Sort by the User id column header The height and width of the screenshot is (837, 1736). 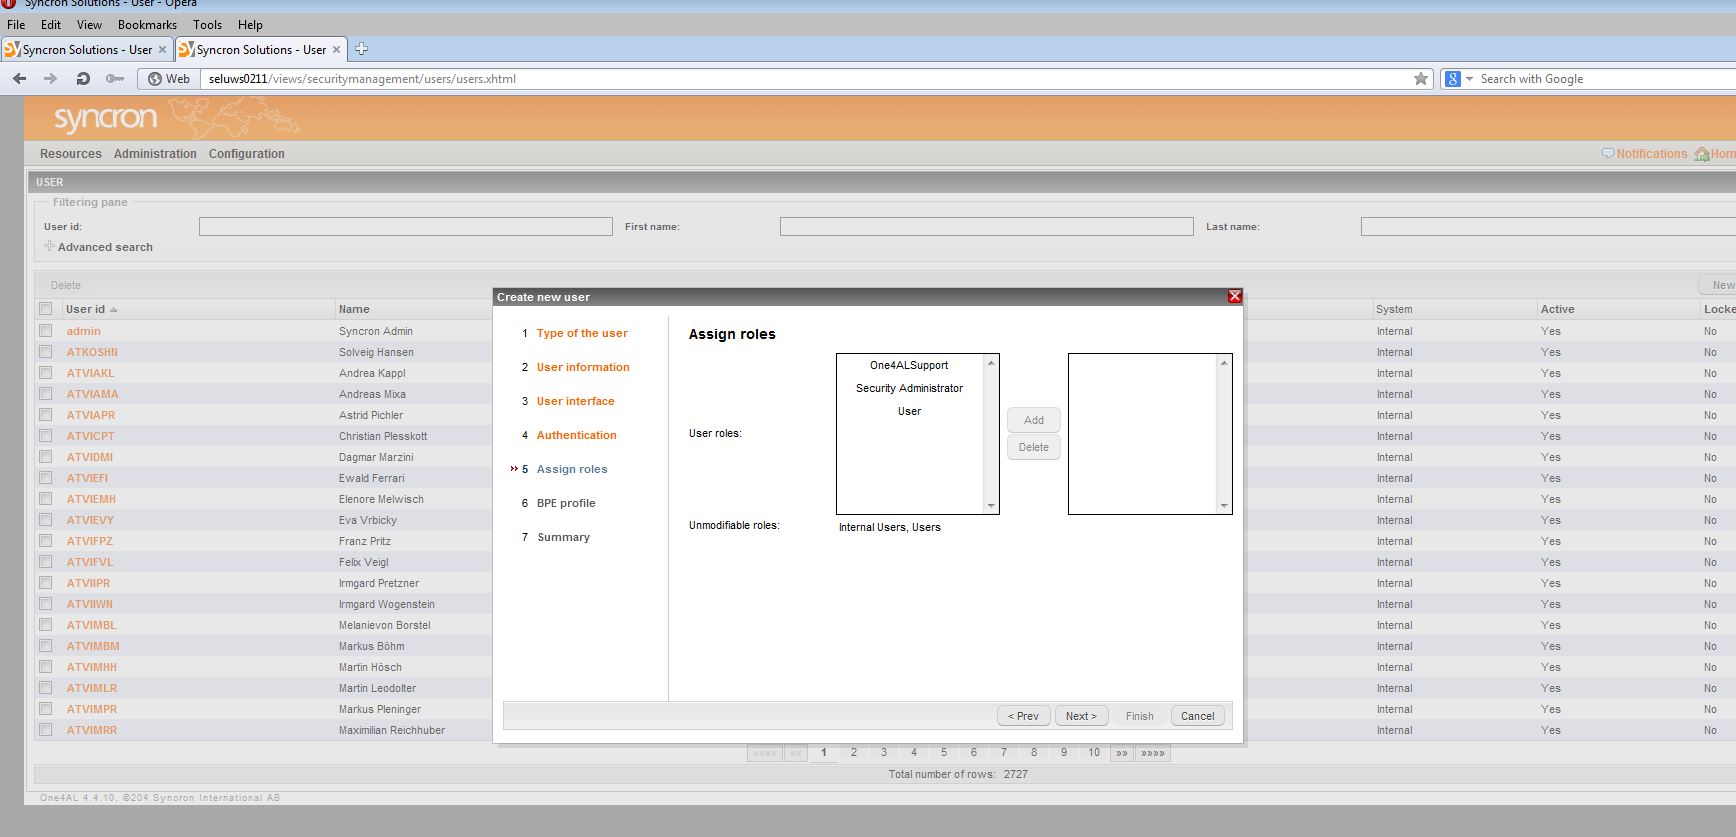pos(86,309)
